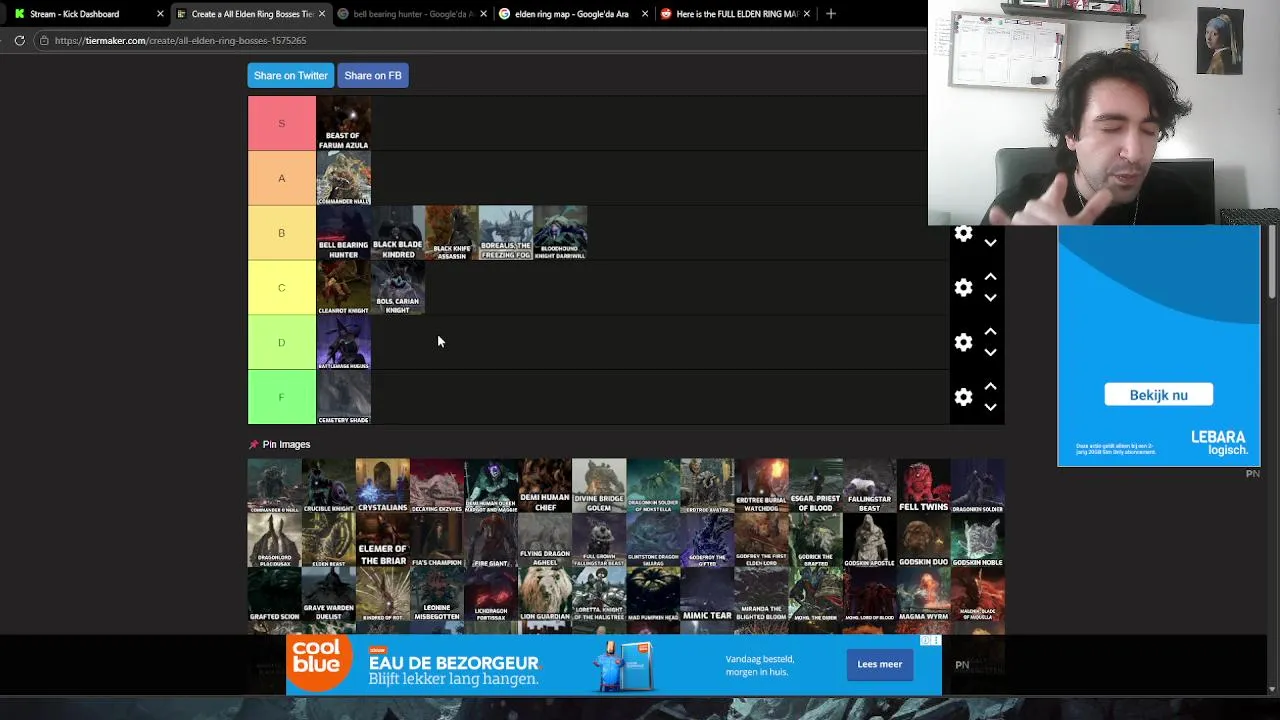Move D tier row up
1280x720 pixels.
pyautogui.click(x=990, y=332)
